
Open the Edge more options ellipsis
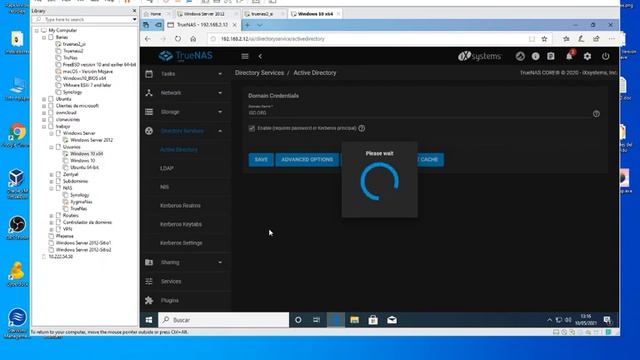611,39
